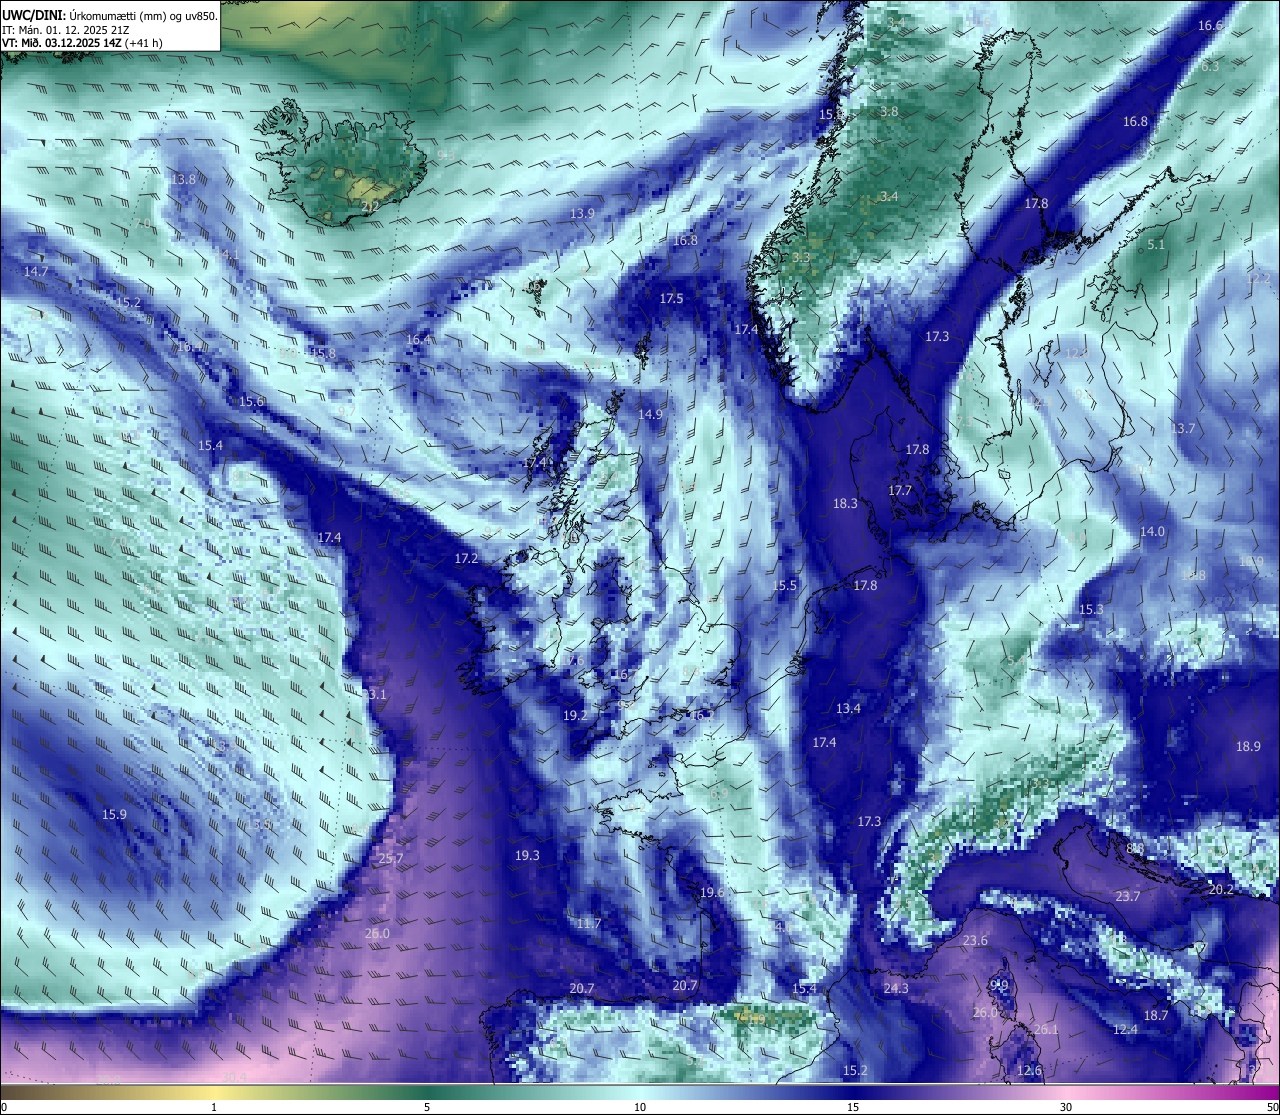Viewport: 1280px width, 1115px height.
Task: Click the value 23.6 on the map
Action: pyautogui.click(x=975, y=940)
